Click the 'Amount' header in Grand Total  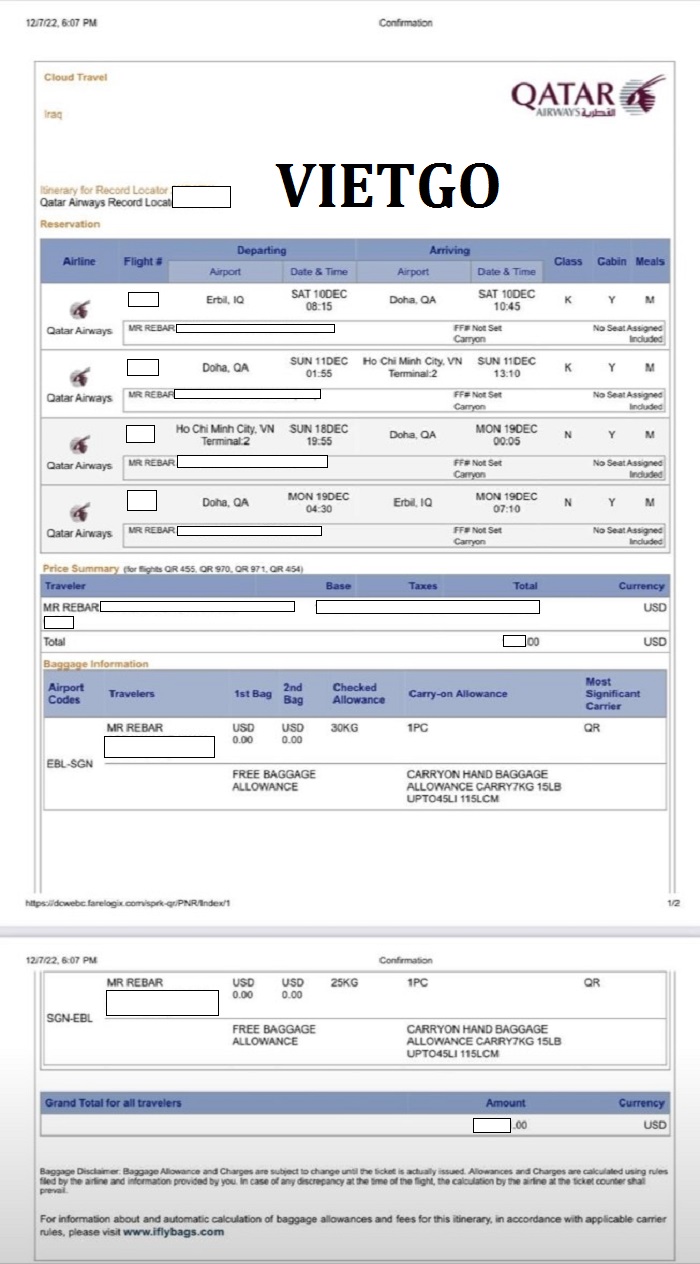[x=505, y=1103]
